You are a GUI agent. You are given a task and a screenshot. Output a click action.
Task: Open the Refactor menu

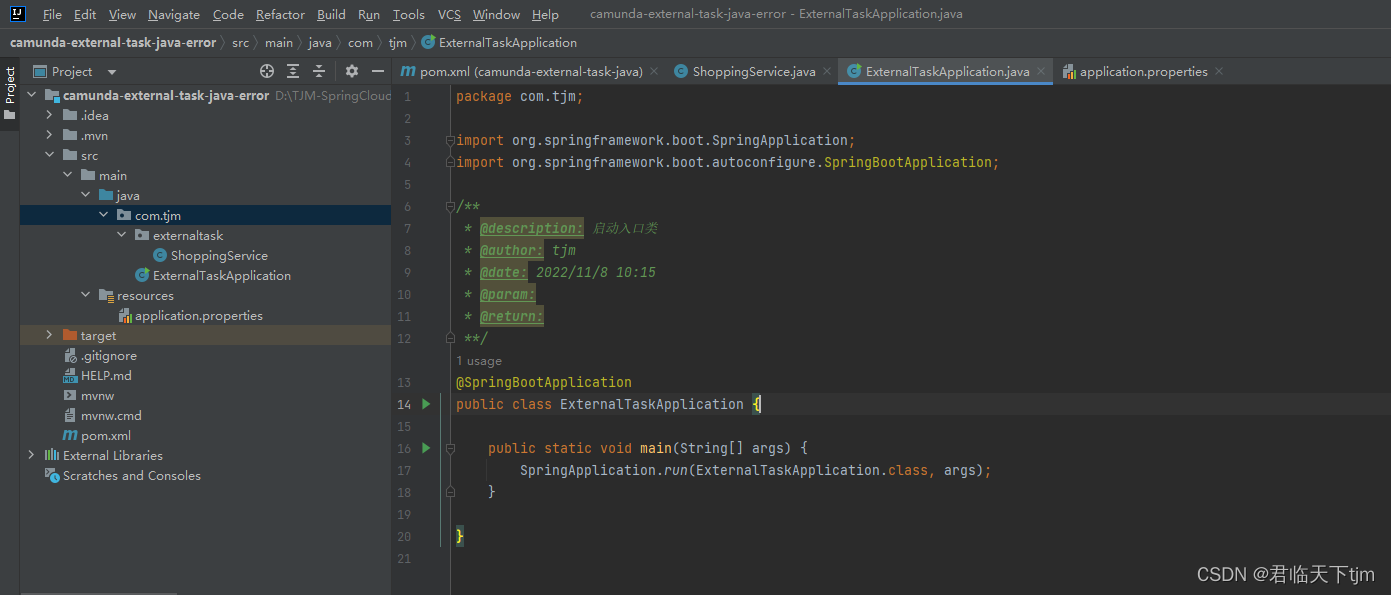coord(280,14)
